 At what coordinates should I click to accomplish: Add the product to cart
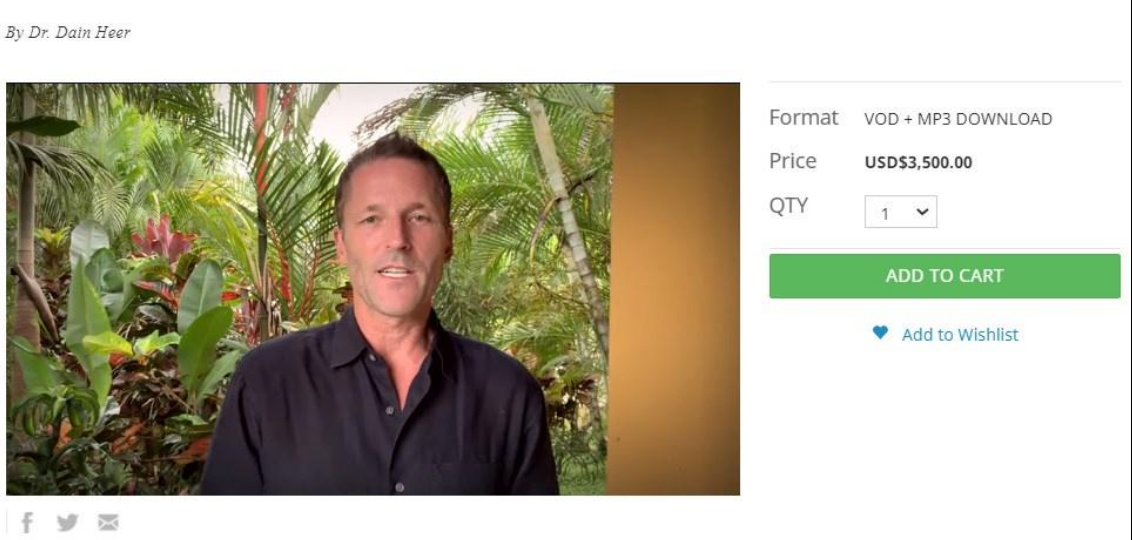click(944, 276)
